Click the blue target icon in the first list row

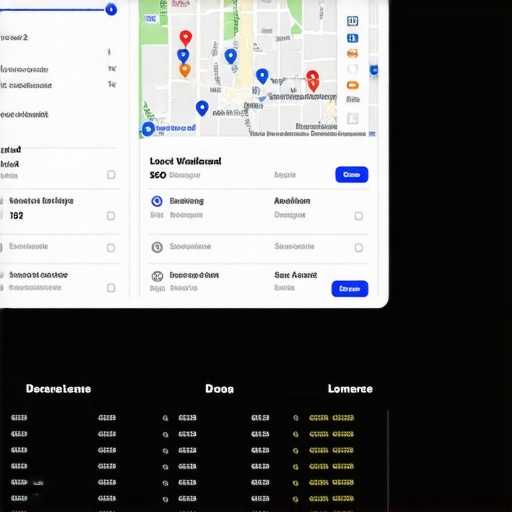point(157,201)
